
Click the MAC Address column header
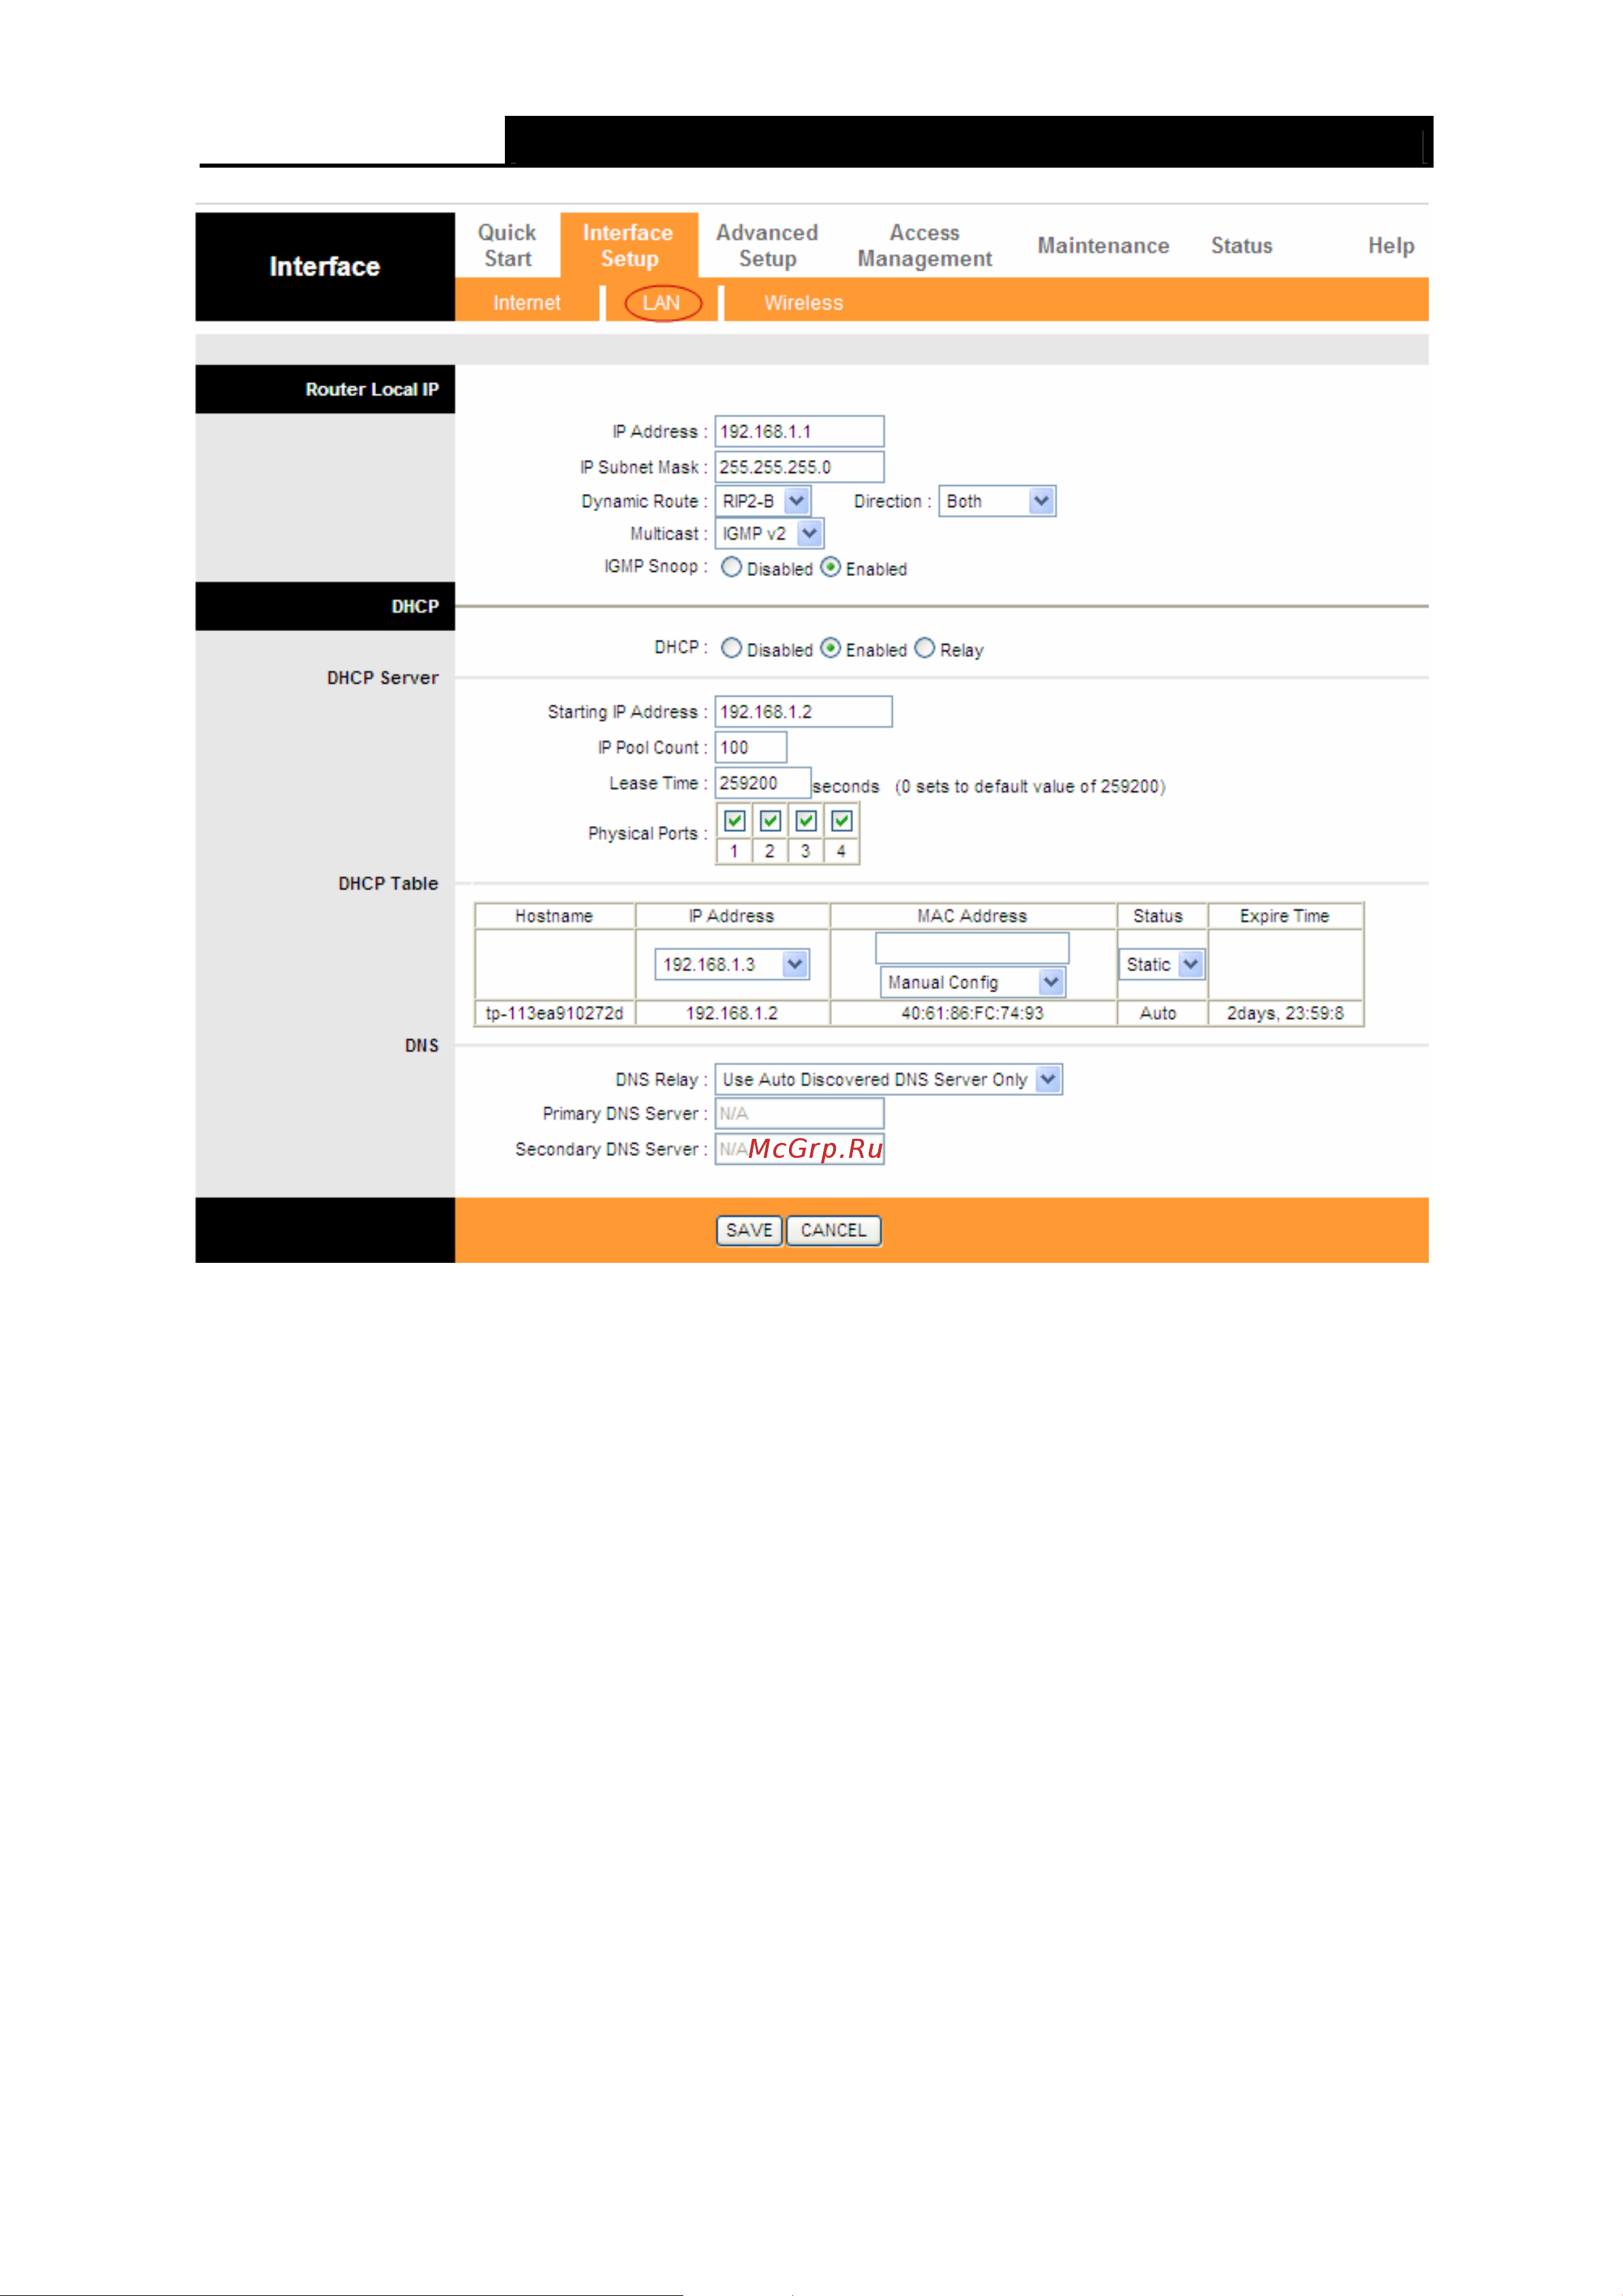(972, 916)
